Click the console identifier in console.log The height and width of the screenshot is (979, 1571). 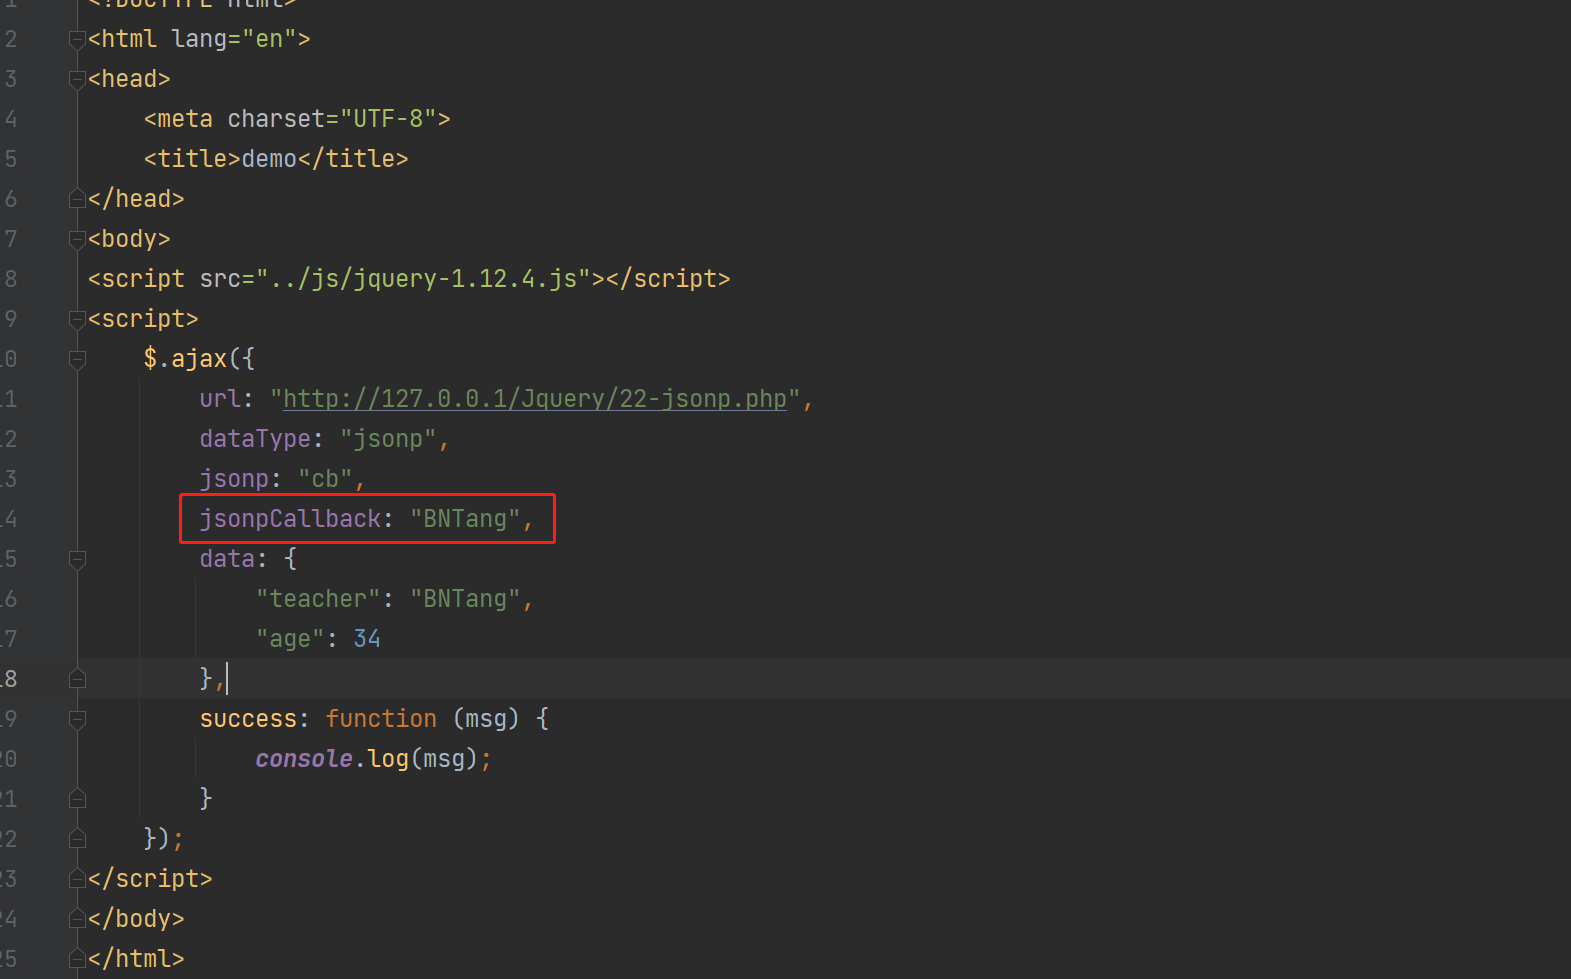point(304,759)
